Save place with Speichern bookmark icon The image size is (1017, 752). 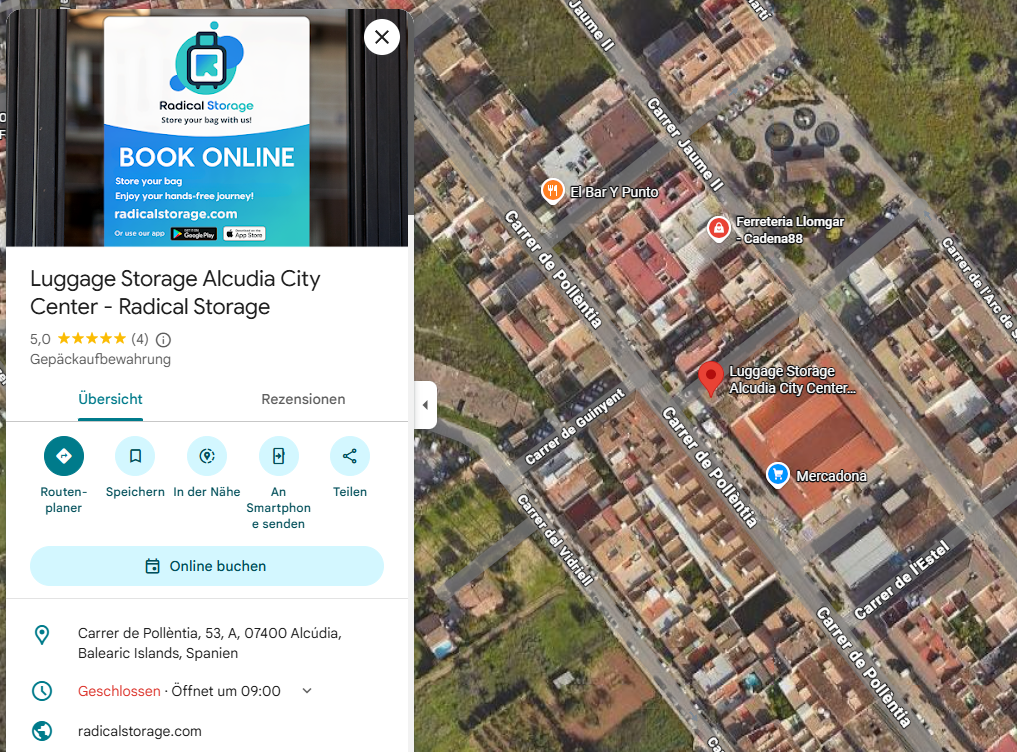tap(135, 456)
